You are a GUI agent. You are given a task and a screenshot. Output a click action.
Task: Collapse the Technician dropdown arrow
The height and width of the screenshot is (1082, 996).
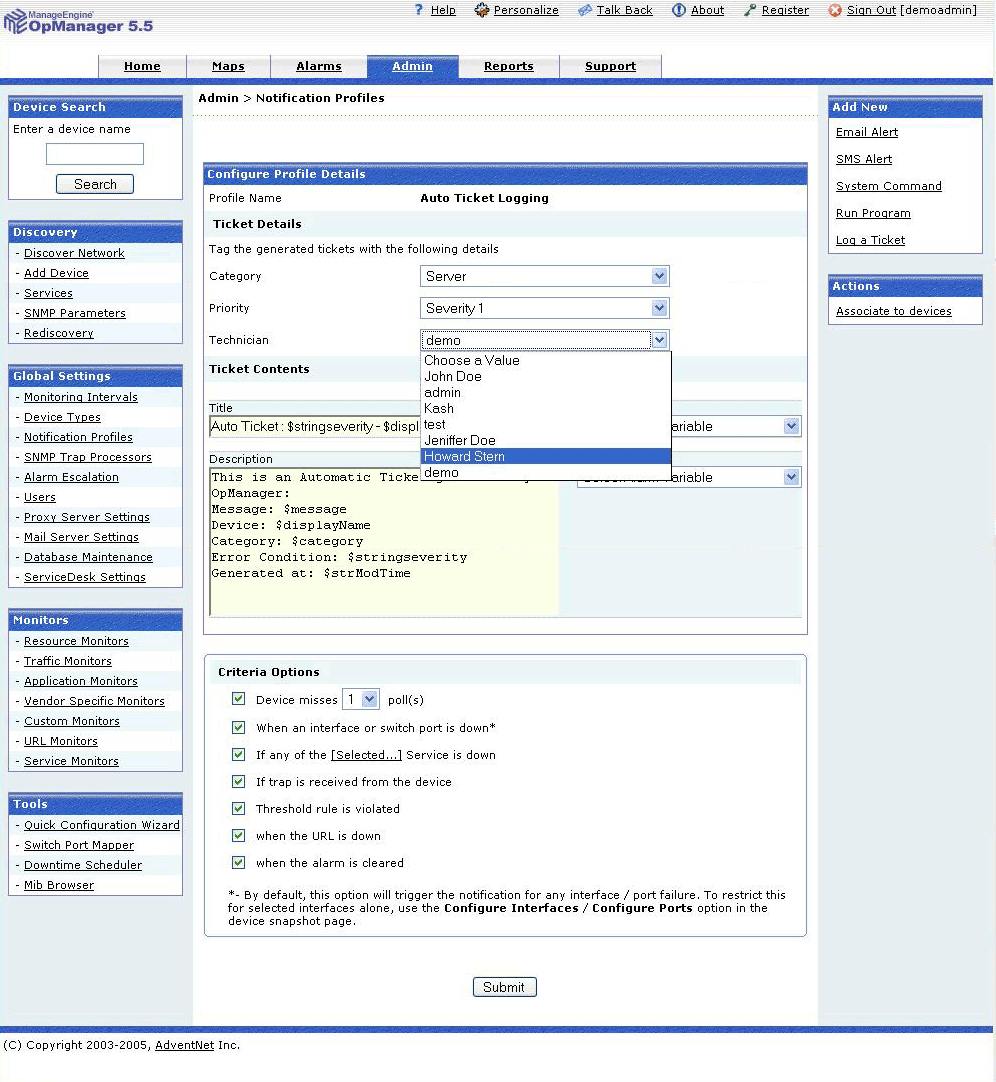659,340
